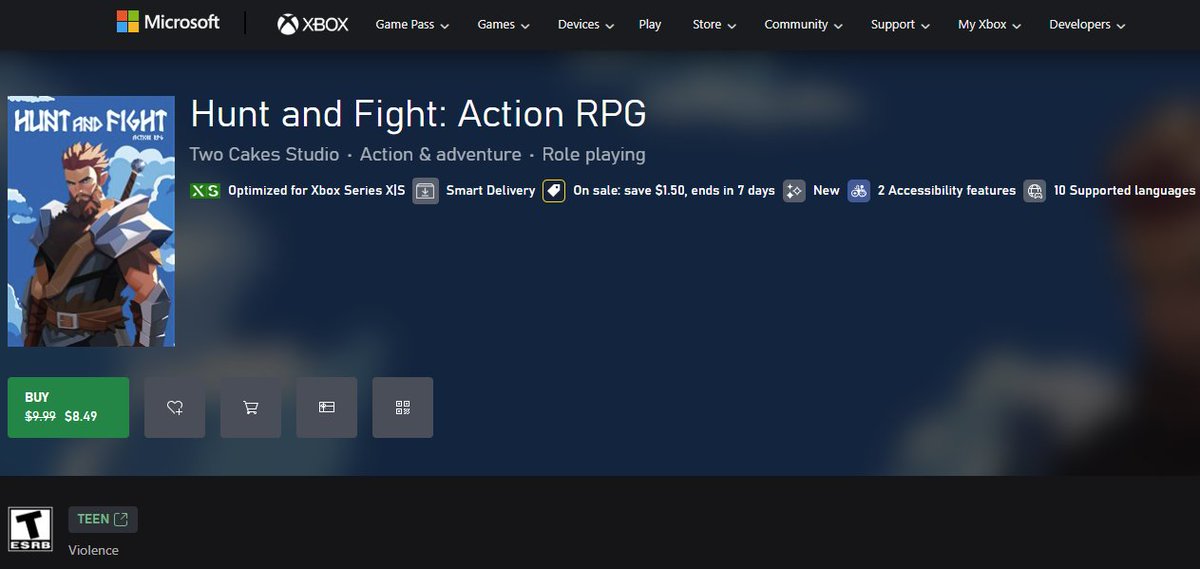
Task: Click the Microsoft logo
Action: pos(168,22)
